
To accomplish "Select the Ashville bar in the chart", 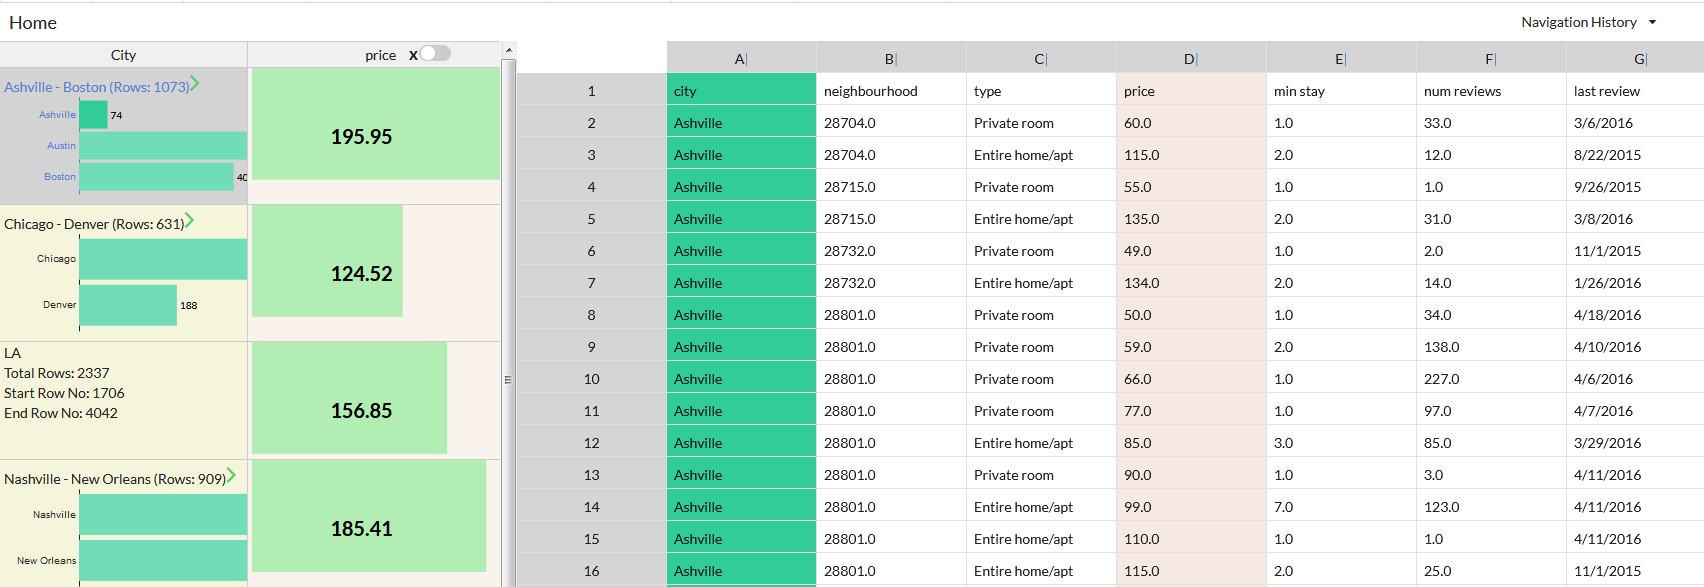I will point(93,115).
